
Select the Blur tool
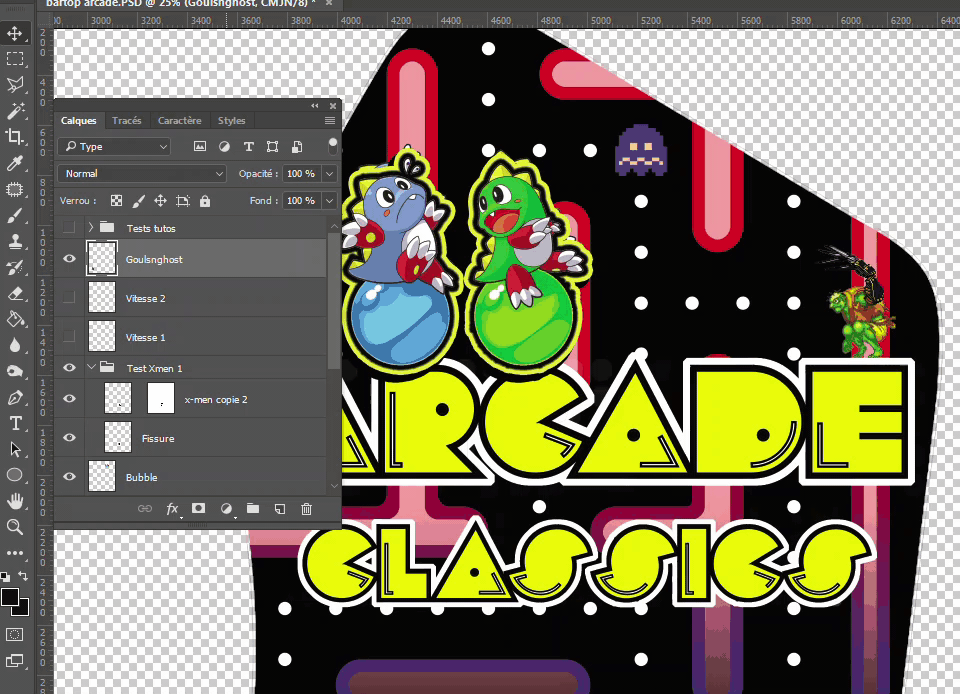click(15, 345)
